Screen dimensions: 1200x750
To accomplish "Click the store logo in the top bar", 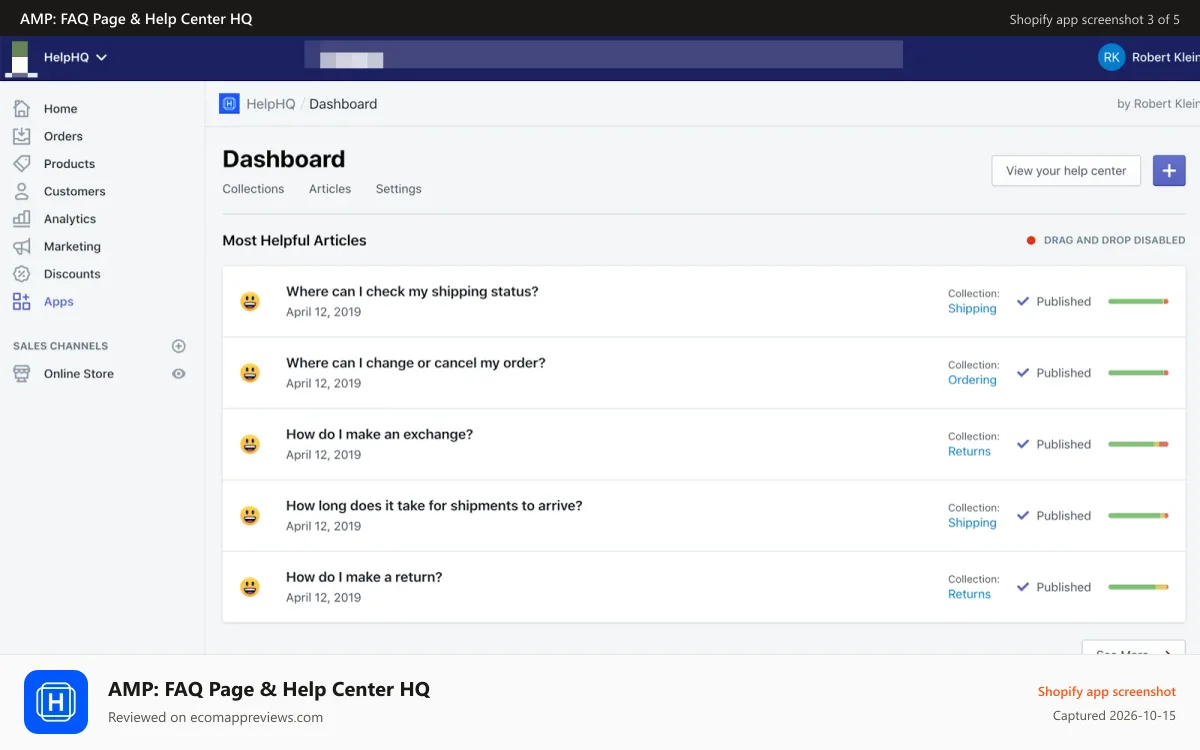I will (x=20, y=57).
